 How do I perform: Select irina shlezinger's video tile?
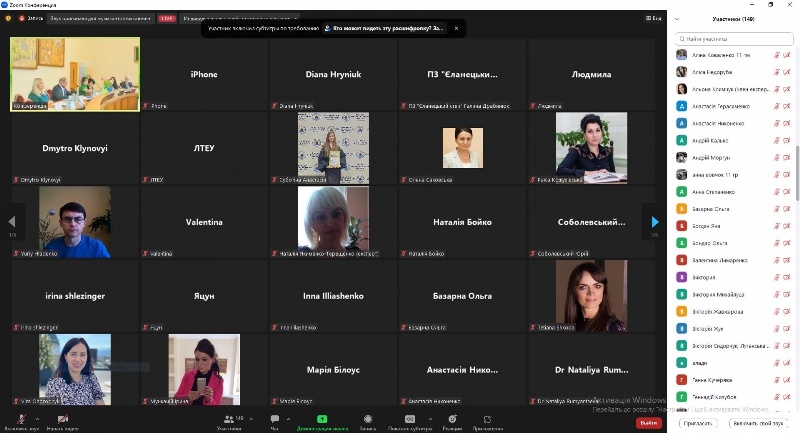(75, 296)
